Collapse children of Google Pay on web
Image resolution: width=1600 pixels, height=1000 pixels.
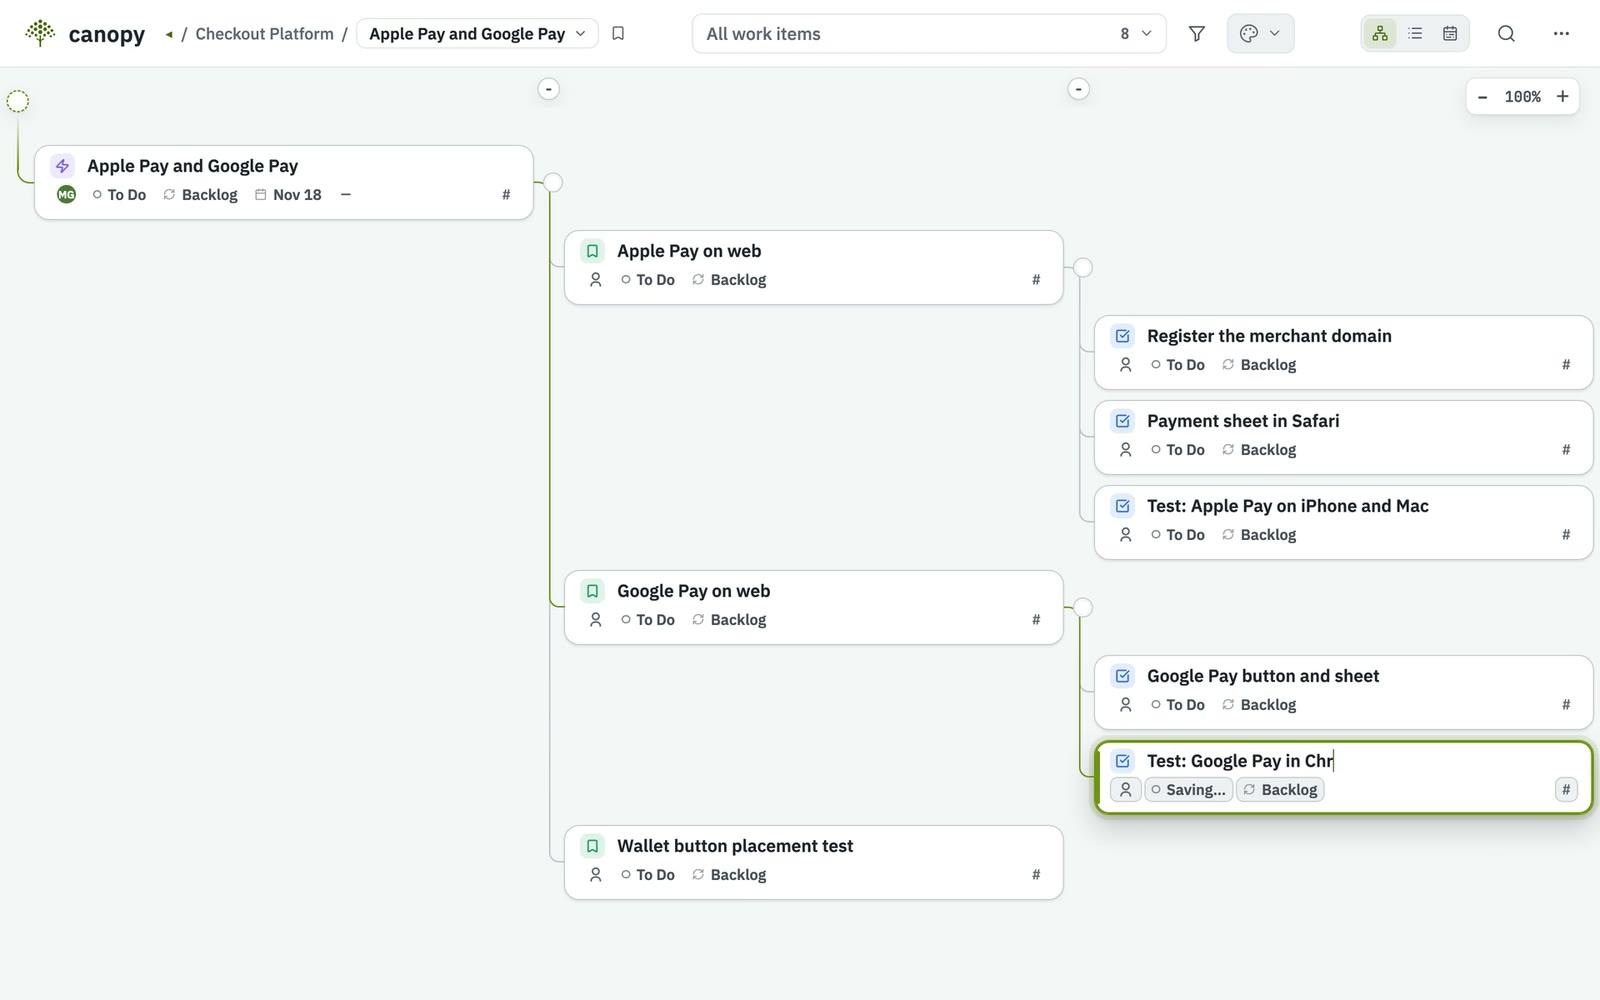point(1083,607)
